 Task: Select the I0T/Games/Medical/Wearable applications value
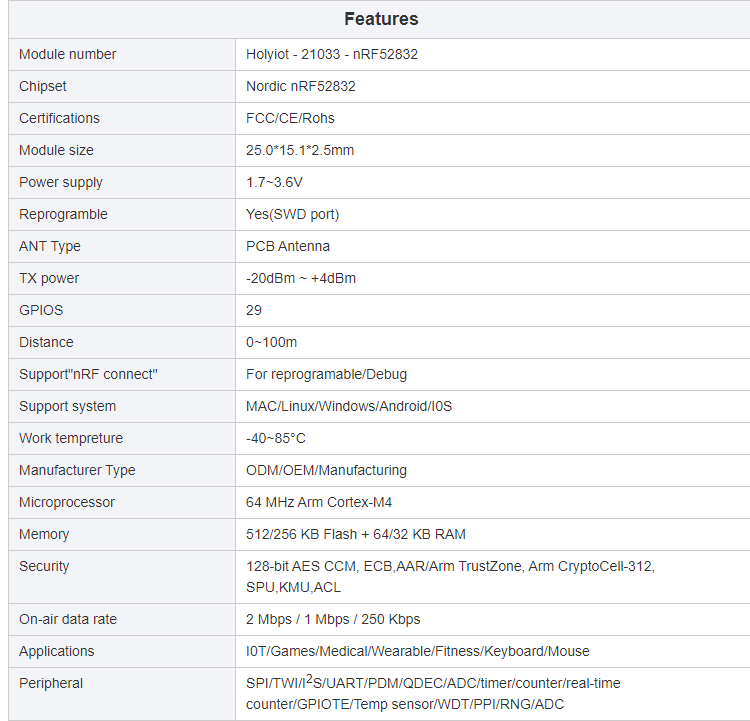click(418, 651)
